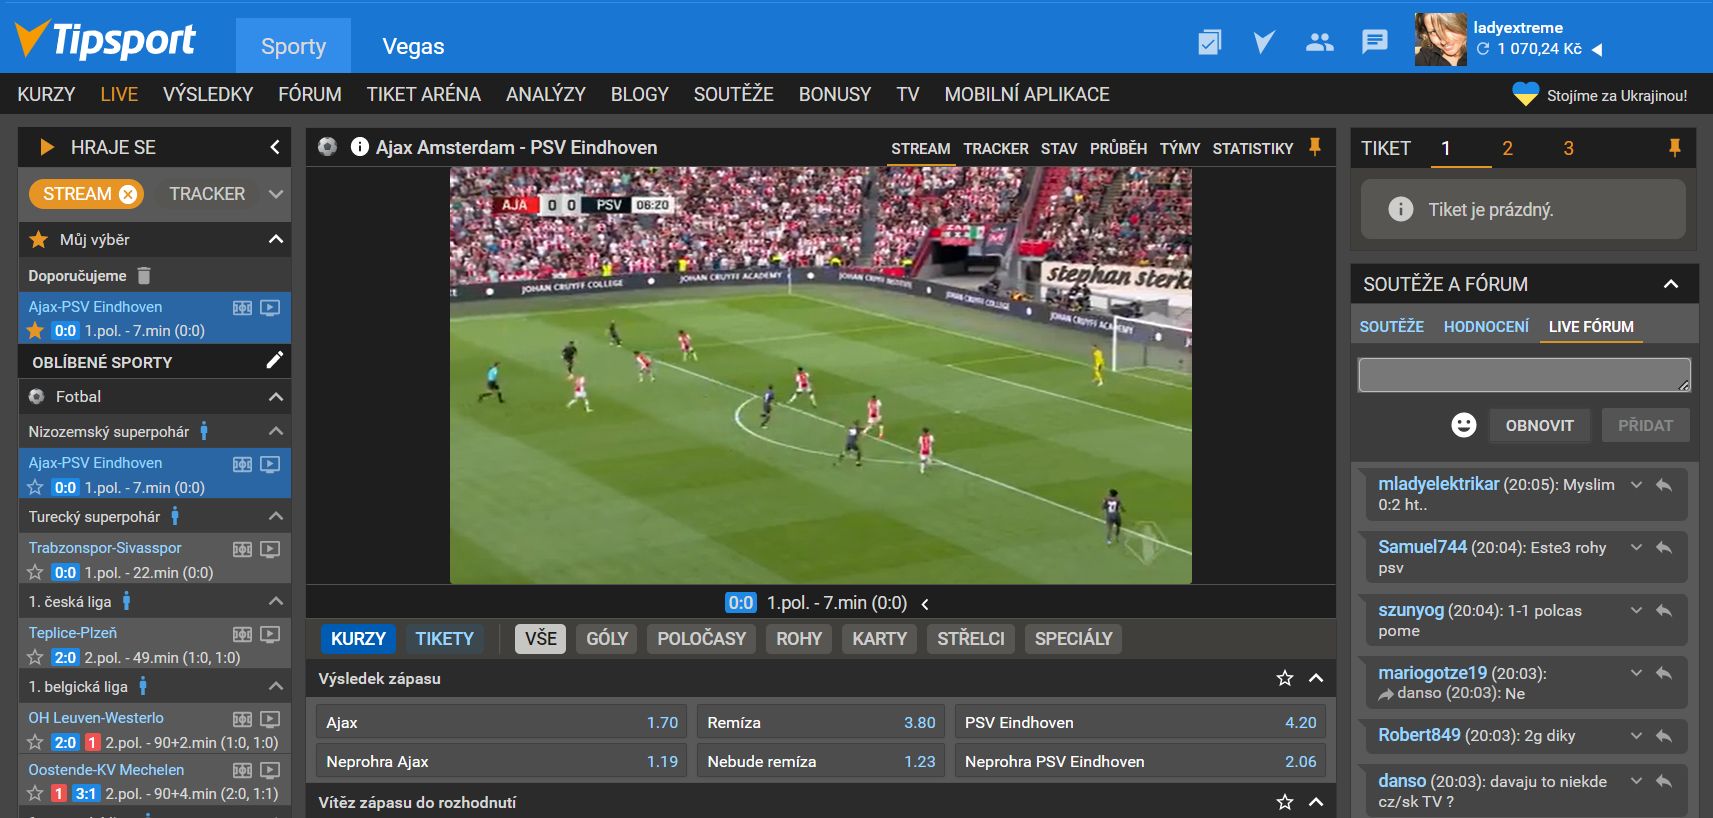This screenshot has height=818, width=1713.
Task: Reply to mladyelektrikar's forum message
Action: pos(1664,485)
